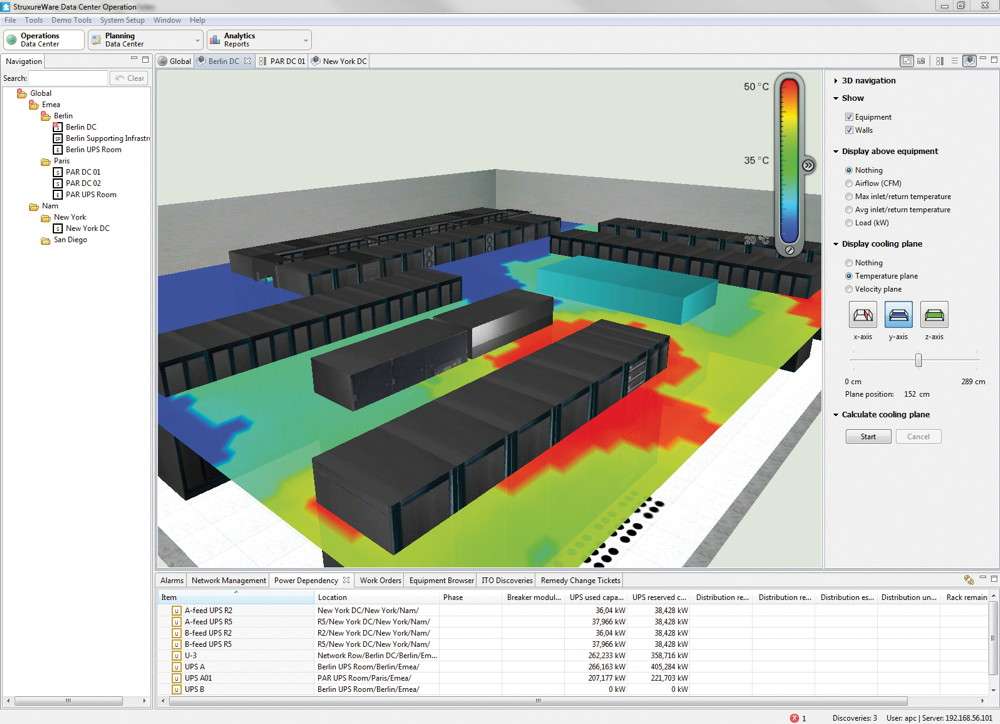Select Temperature plane radio button

point(849,276)
